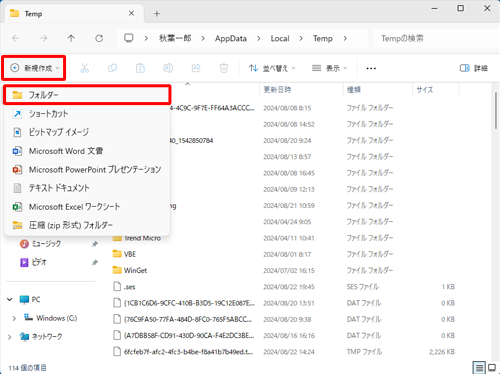Sort by サイズ column header
The width and height of the screenshot is (500, 374).
click(x=436, y=90)
